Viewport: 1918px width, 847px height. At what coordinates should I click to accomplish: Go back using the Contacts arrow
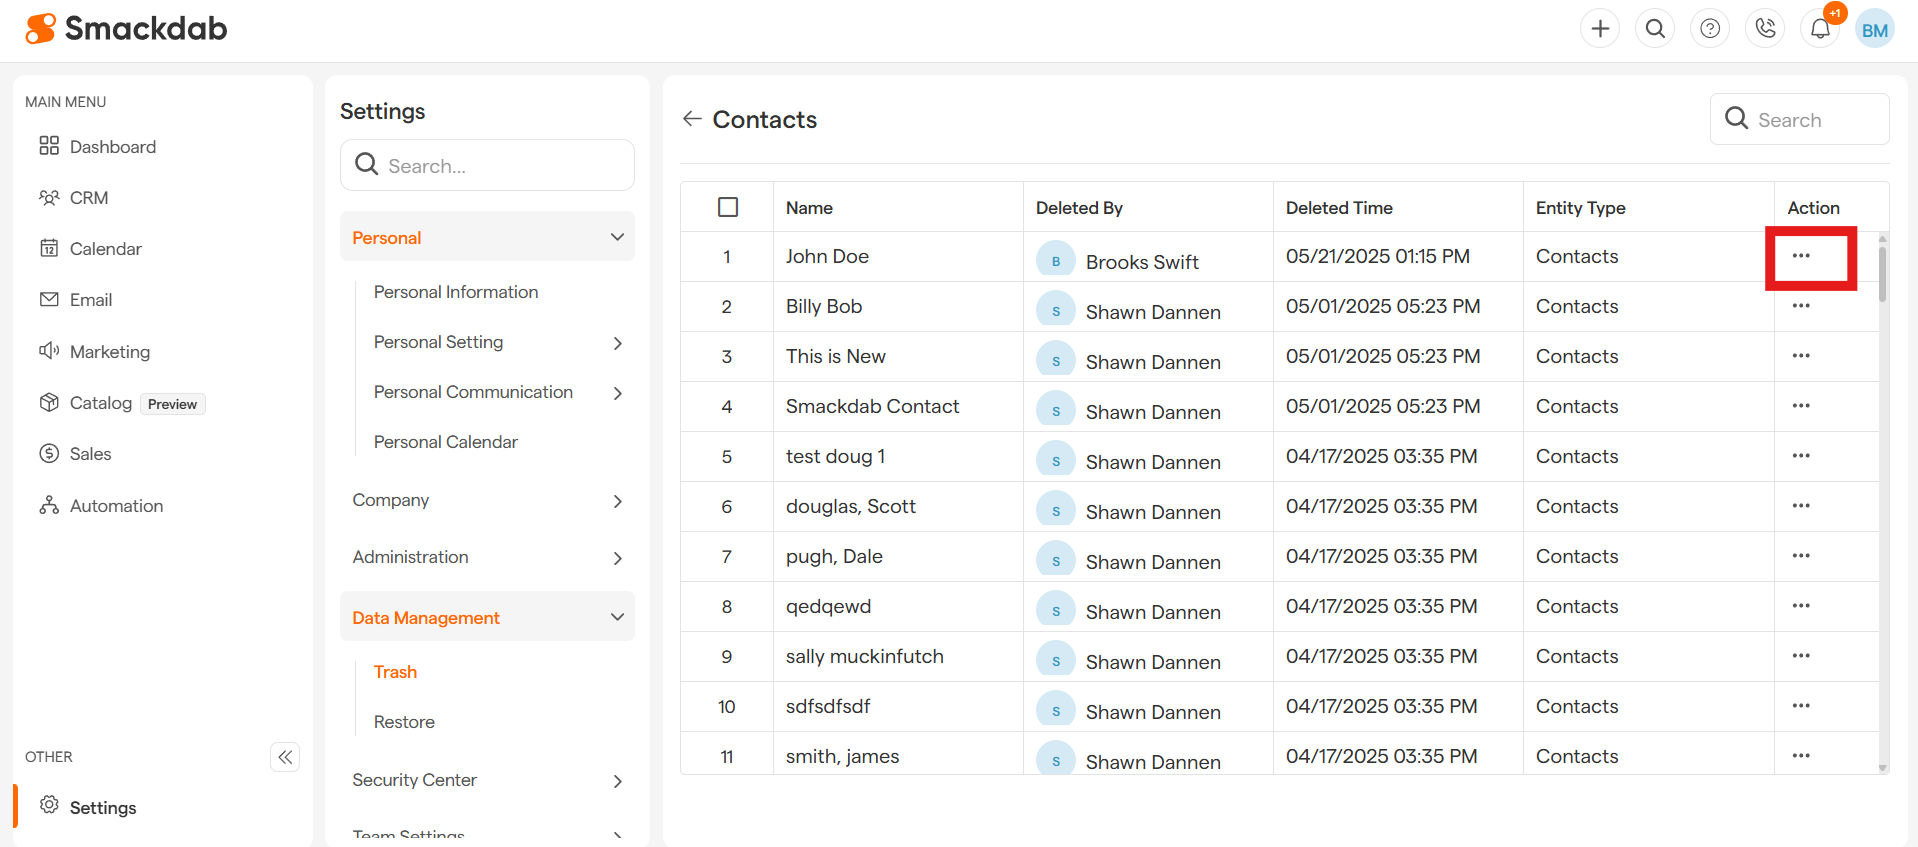pos(692,119)
